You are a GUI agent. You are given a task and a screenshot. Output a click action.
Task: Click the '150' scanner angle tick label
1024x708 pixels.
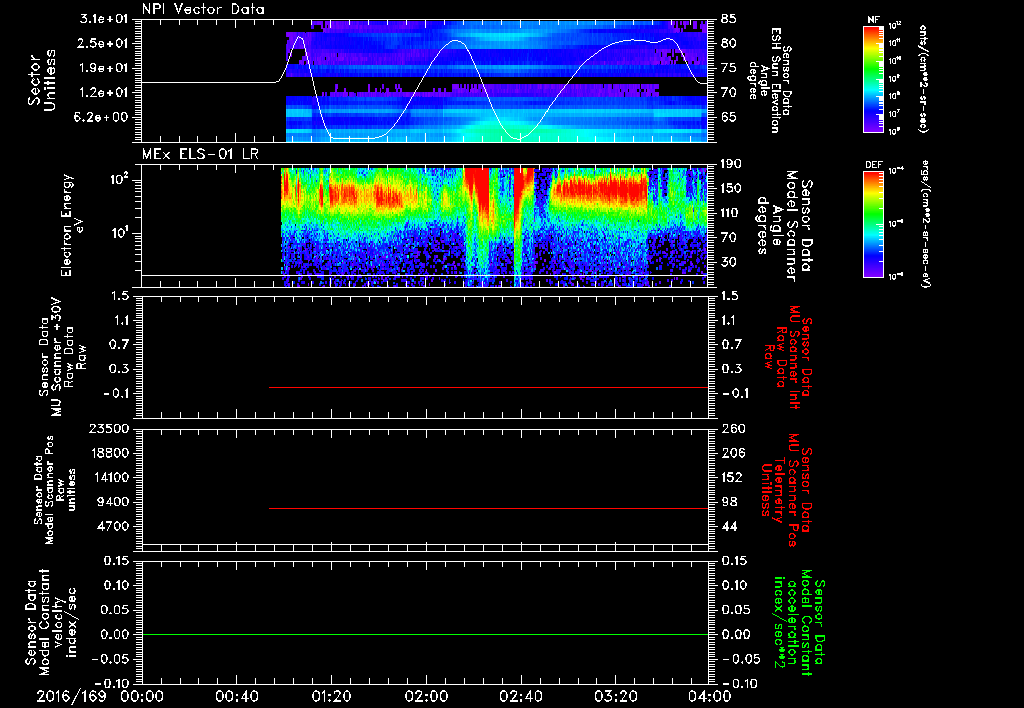coord(731,188)
